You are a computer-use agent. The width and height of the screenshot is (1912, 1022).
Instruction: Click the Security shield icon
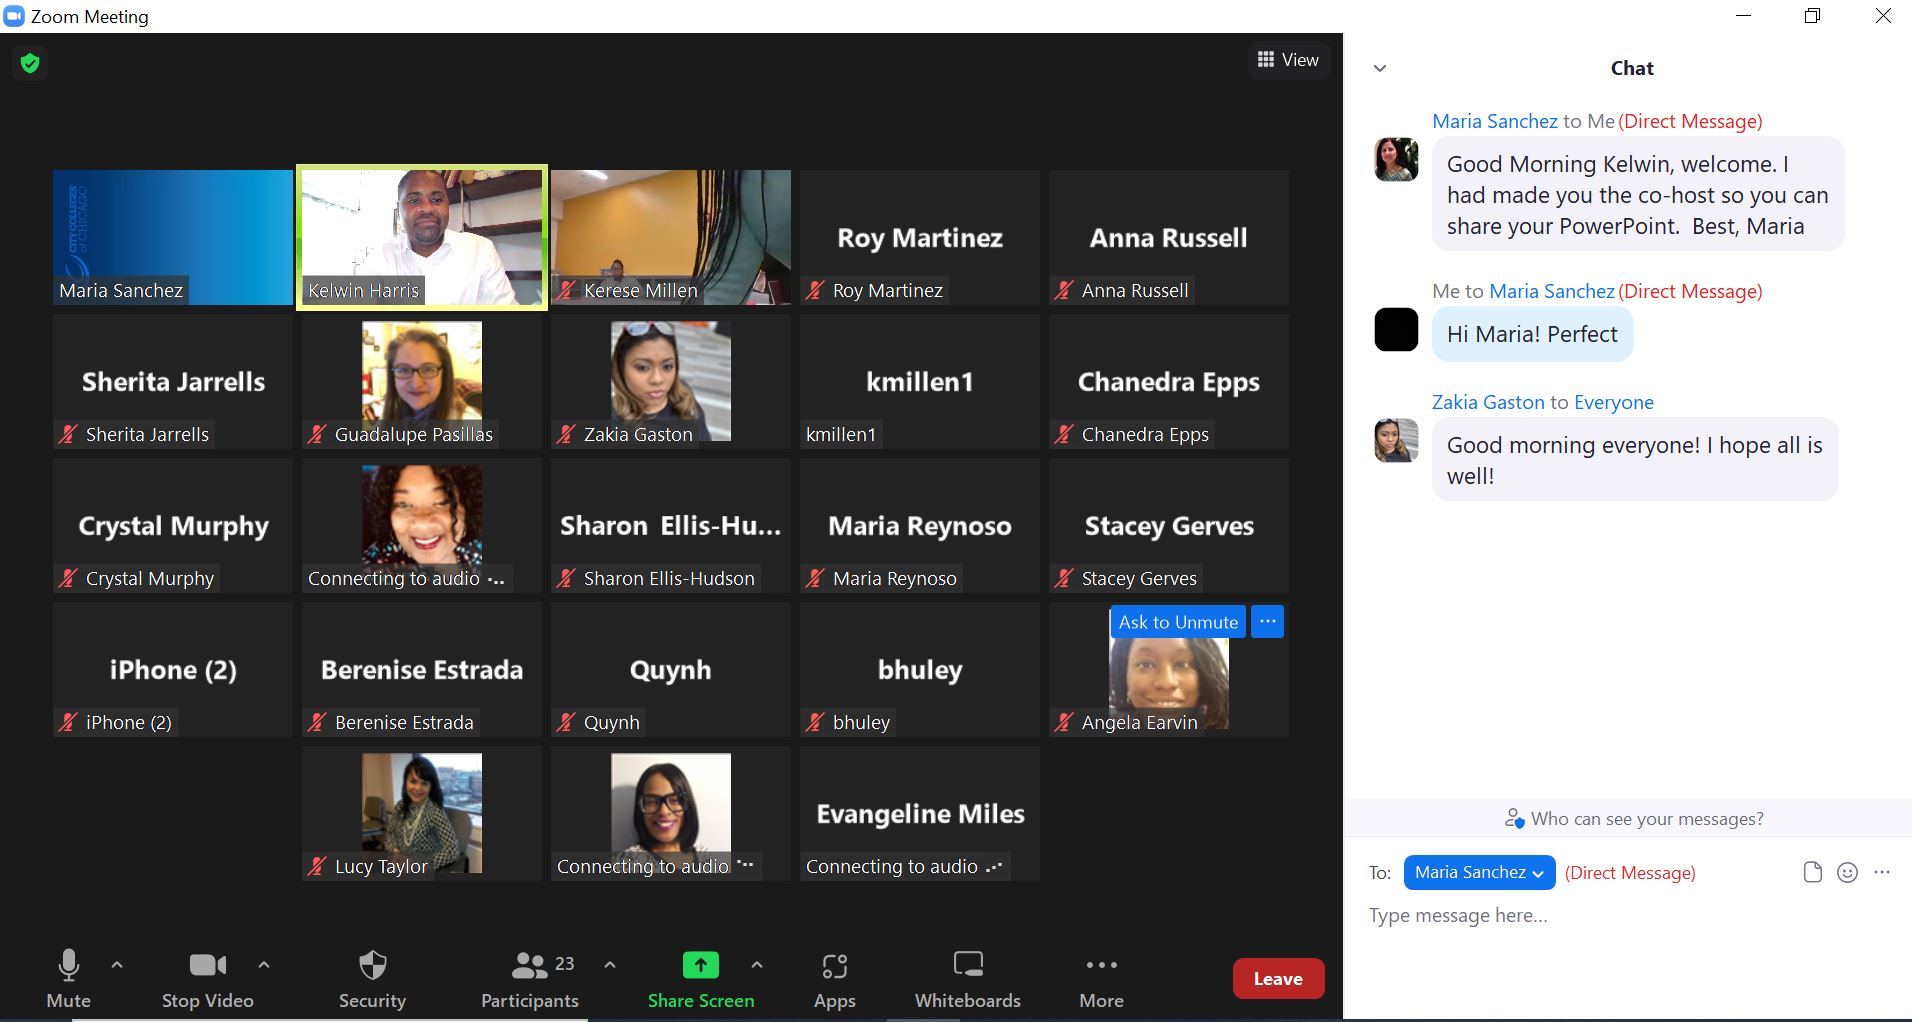372,966
